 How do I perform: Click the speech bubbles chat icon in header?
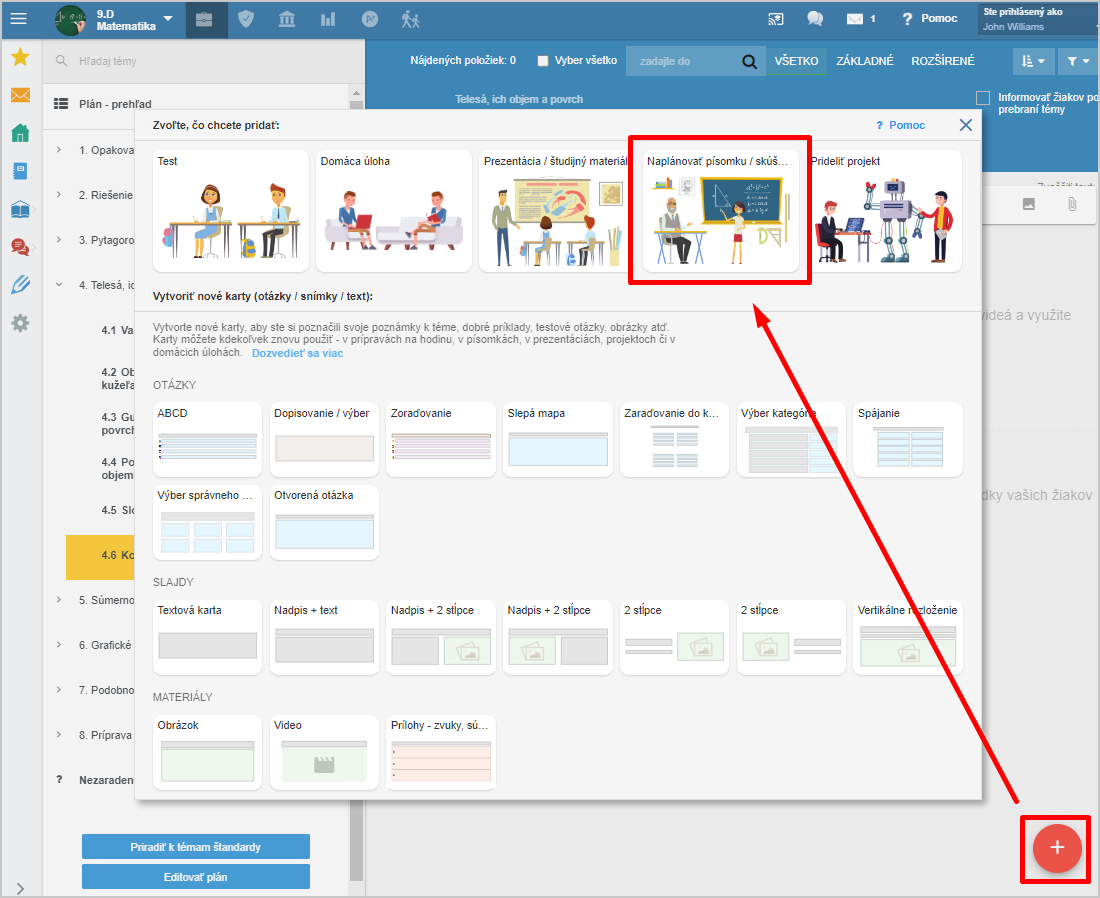pyautogui.click(x=815, y=19)
